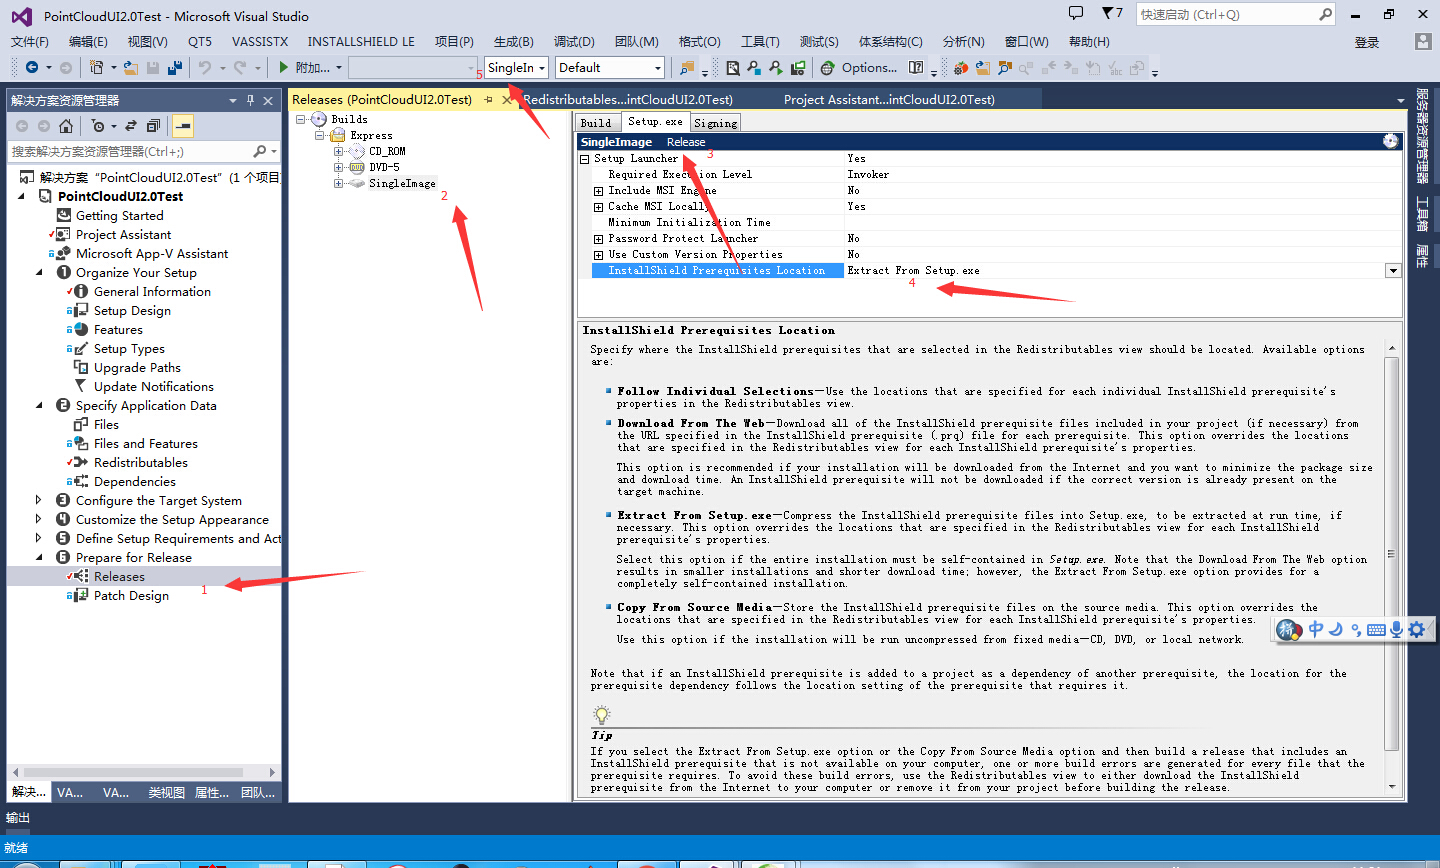Expand the DVD-5 release node
The height and width of the screenshot is (868, 1440).
tap(338, 167)
